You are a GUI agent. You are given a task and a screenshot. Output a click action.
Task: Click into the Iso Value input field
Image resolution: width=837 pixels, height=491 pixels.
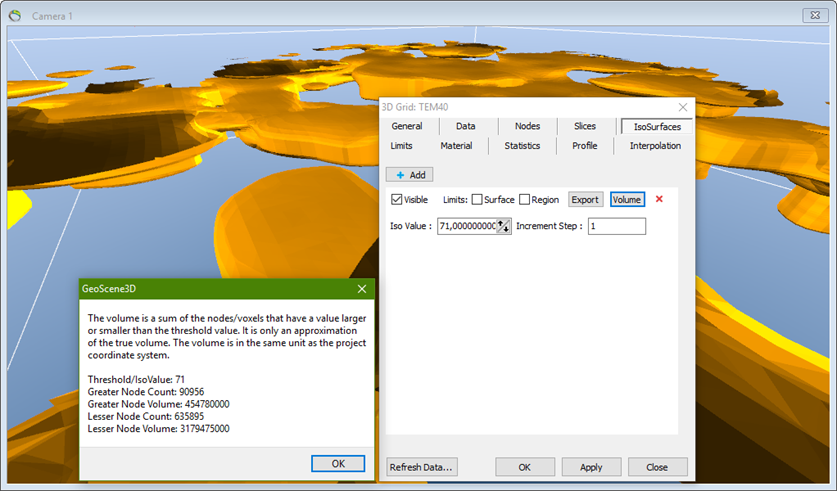pos(467,226)
